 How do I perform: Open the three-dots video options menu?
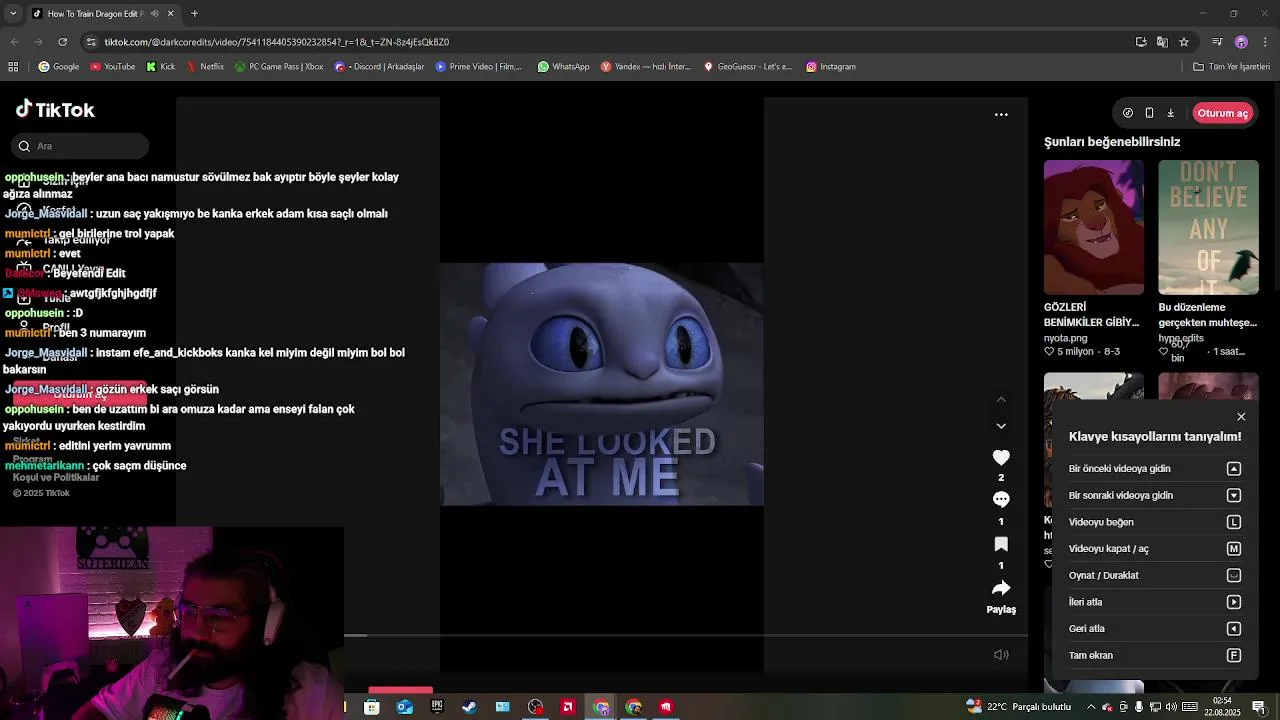coord(1001,114)
